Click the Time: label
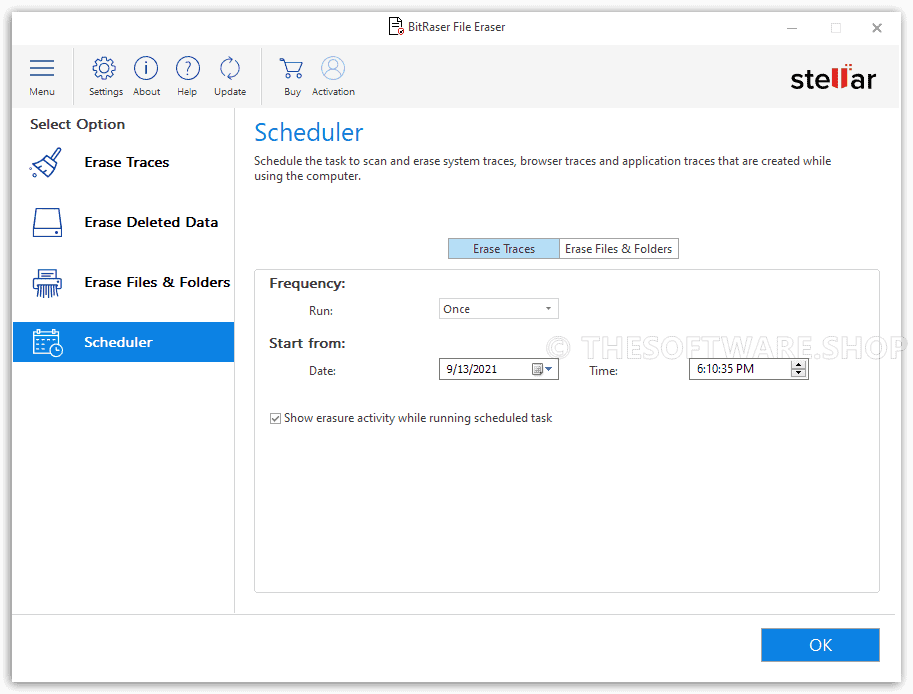The width and height of the screenshot is (913, 694). 603,371
